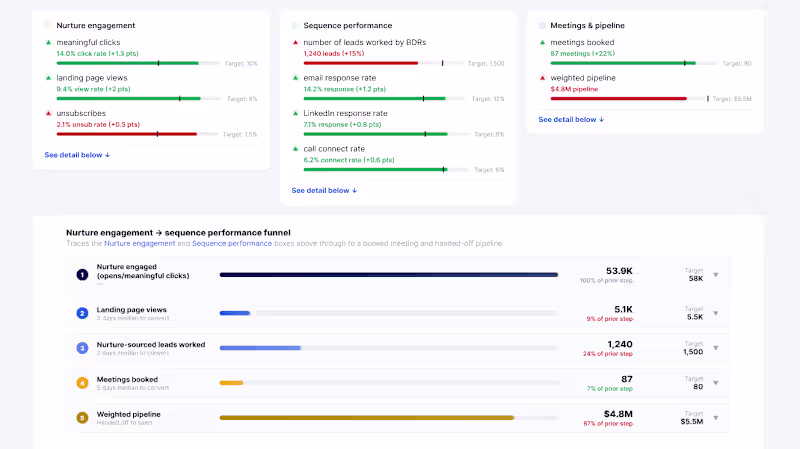
Task: Click green triangle beside meetings booked metric
Action: (x=542, y=42)
